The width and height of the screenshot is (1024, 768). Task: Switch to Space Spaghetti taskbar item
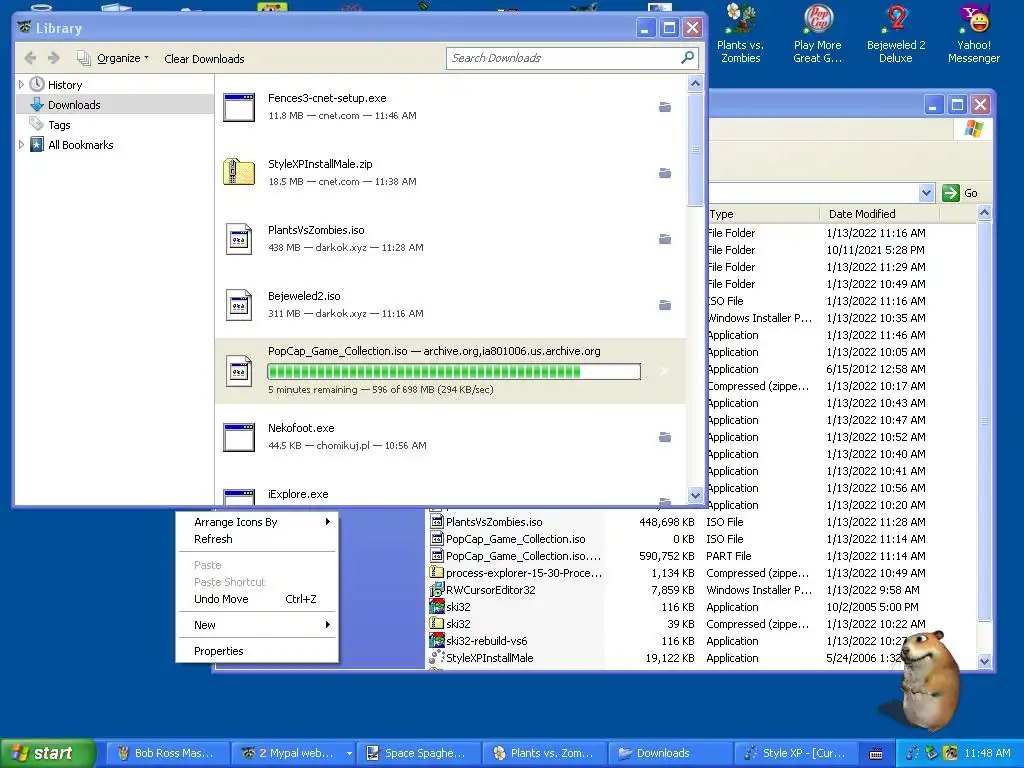pyautogui.click(x=419, y=753)
